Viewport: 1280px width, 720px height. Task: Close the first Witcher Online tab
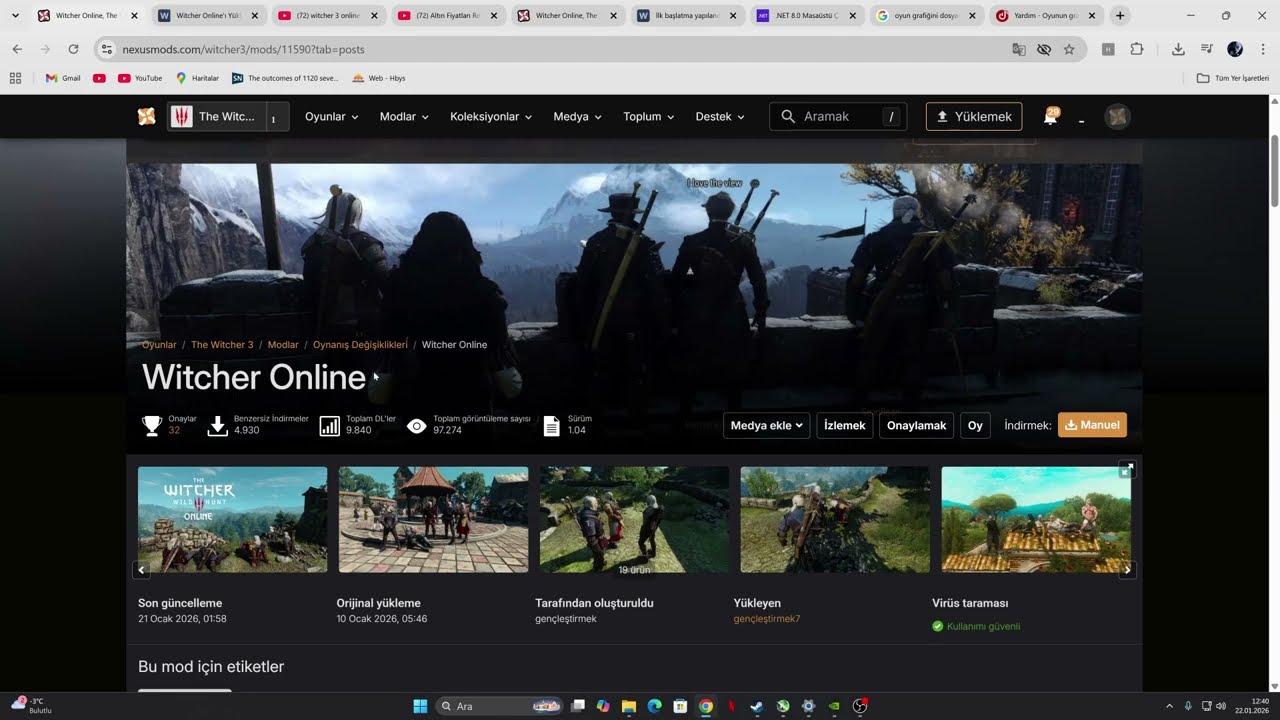click(x=134, y=16)
